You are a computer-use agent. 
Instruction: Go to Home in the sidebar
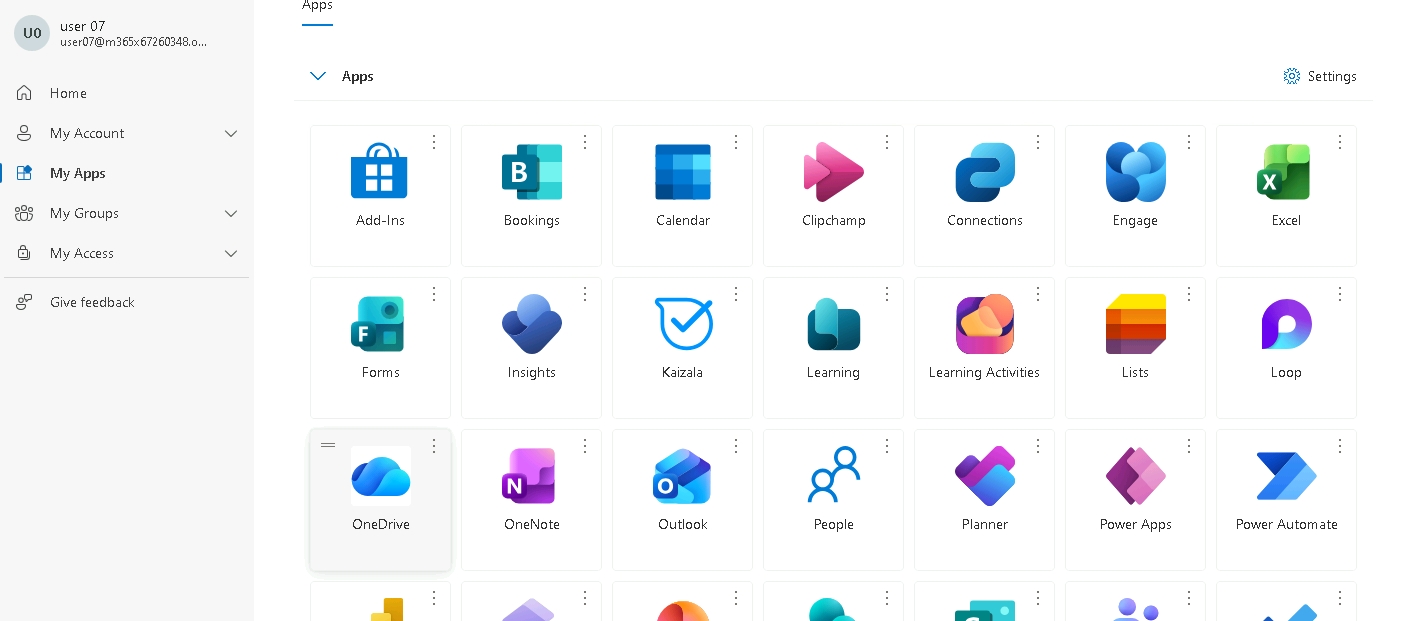pyautogui.click(x=125, y=93)
